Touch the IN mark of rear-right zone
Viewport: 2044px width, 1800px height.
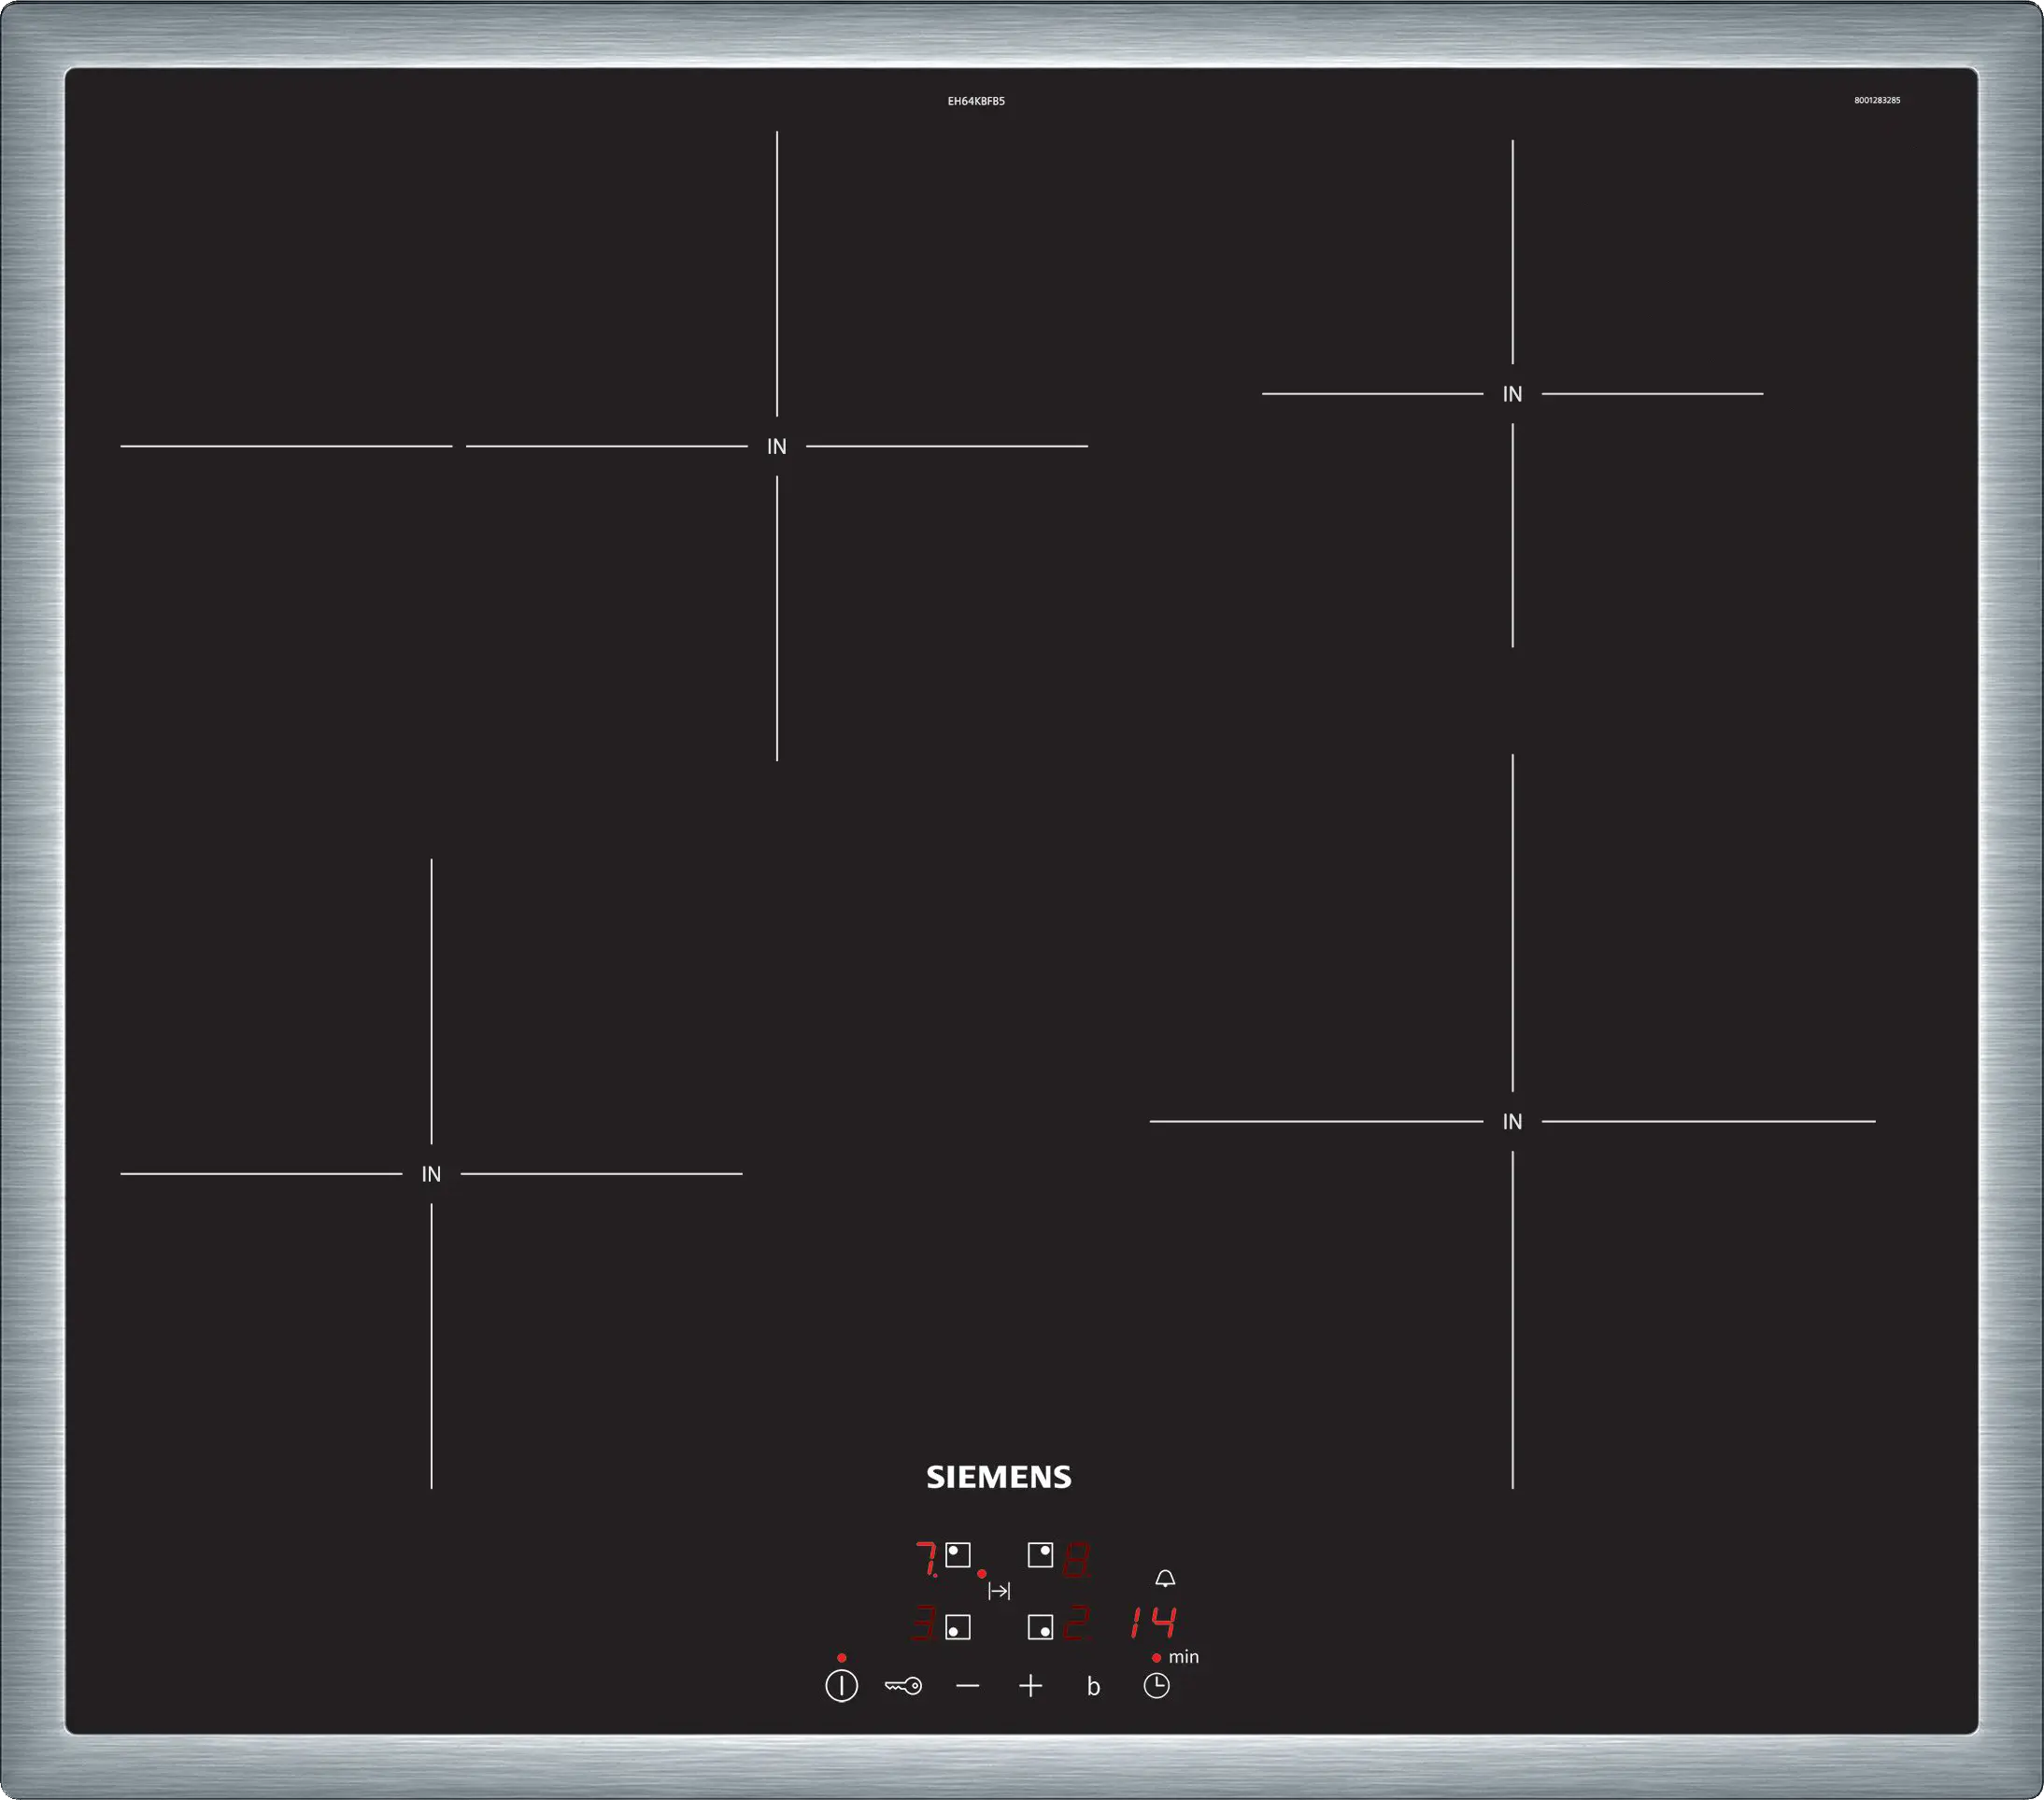(x=1512, y=394)
